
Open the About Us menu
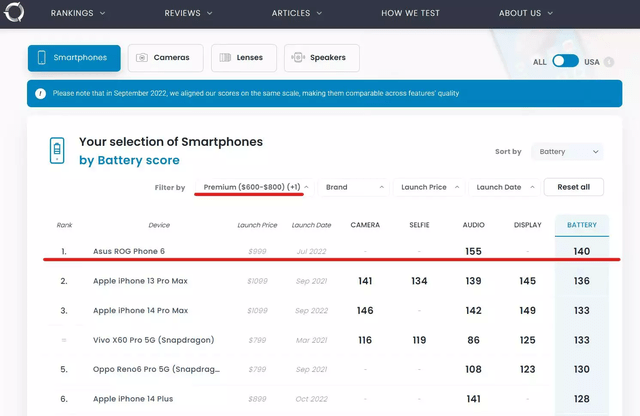pyautogui.click(x=526, y=13)
